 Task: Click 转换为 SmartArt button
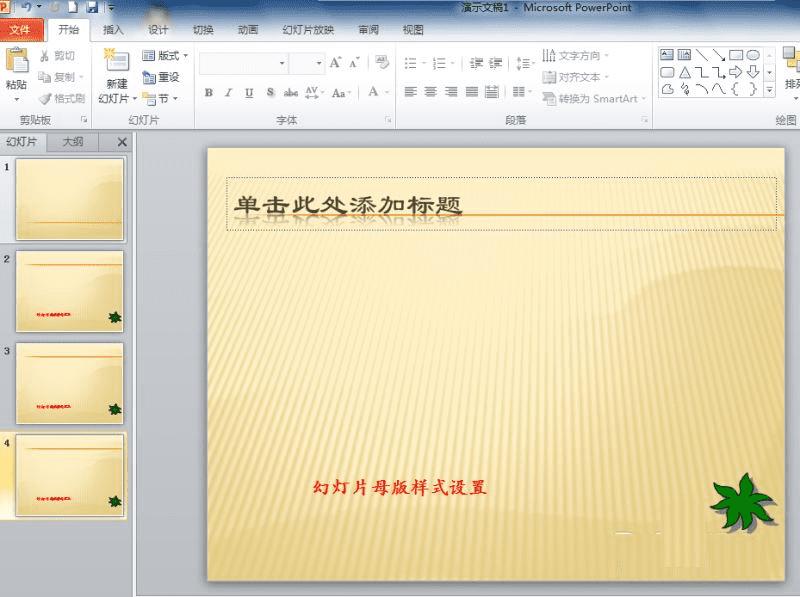pos(594,98)
